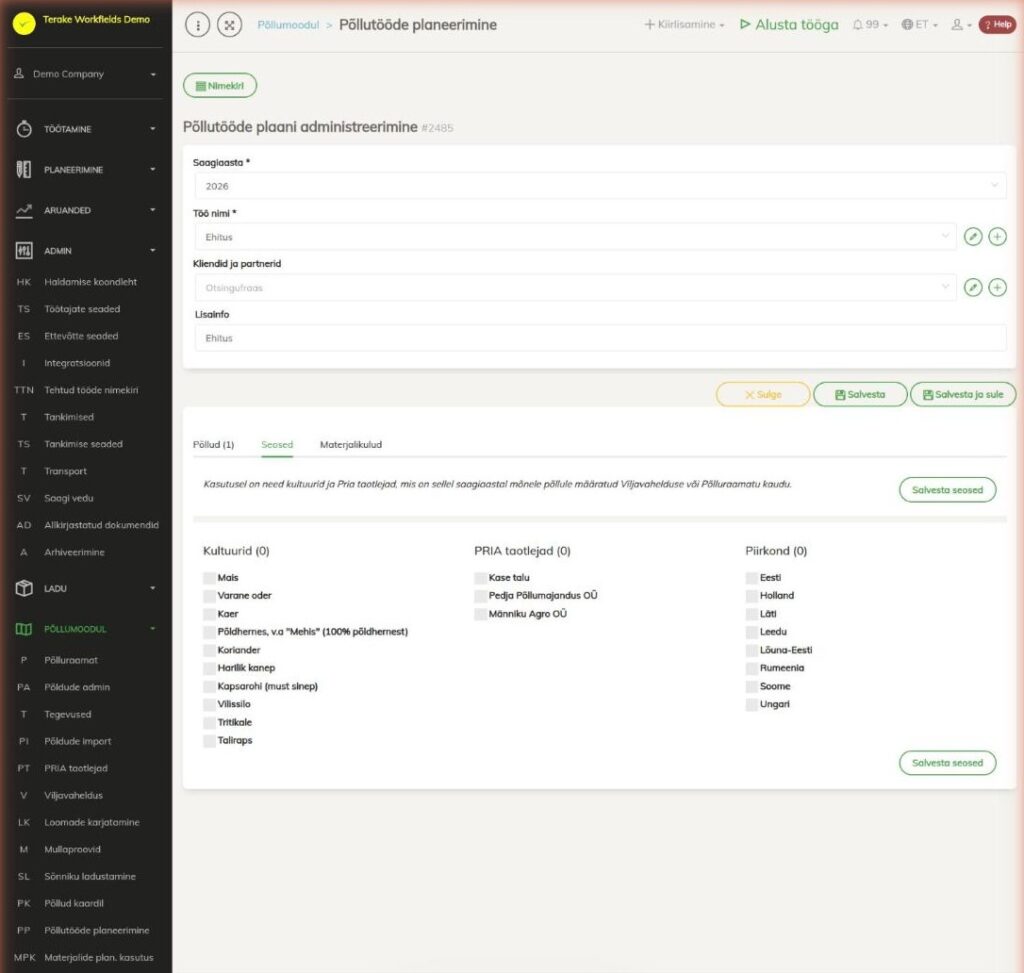The image size is (1024, 973).
Task: Open the Töö nimi Ehitus dropdown
Action: click(x=575, y=236)
